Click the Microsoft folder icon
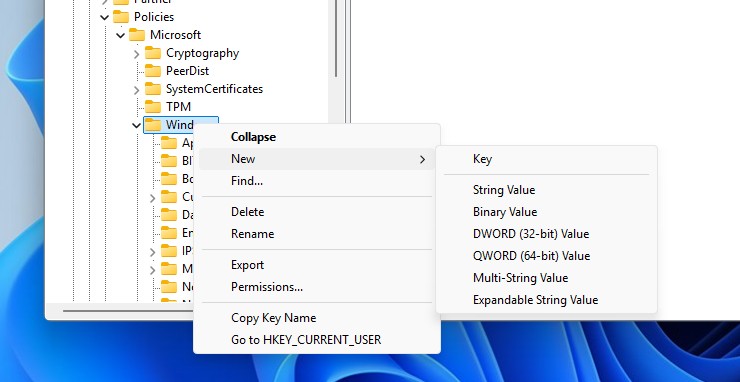 click(137, 35)
